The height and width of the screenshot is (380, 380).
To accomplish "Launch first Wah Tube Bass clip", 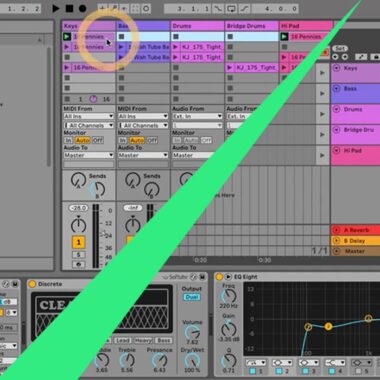I will pos(121,47).
